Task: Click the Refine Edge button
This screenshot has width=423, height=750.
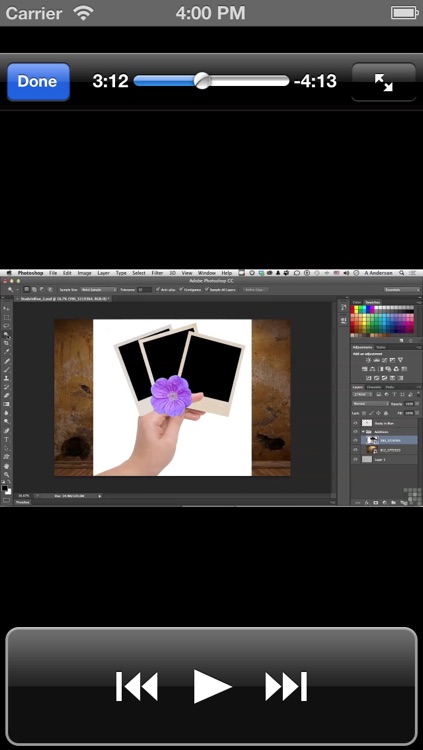Action: [x=256, y=289]
